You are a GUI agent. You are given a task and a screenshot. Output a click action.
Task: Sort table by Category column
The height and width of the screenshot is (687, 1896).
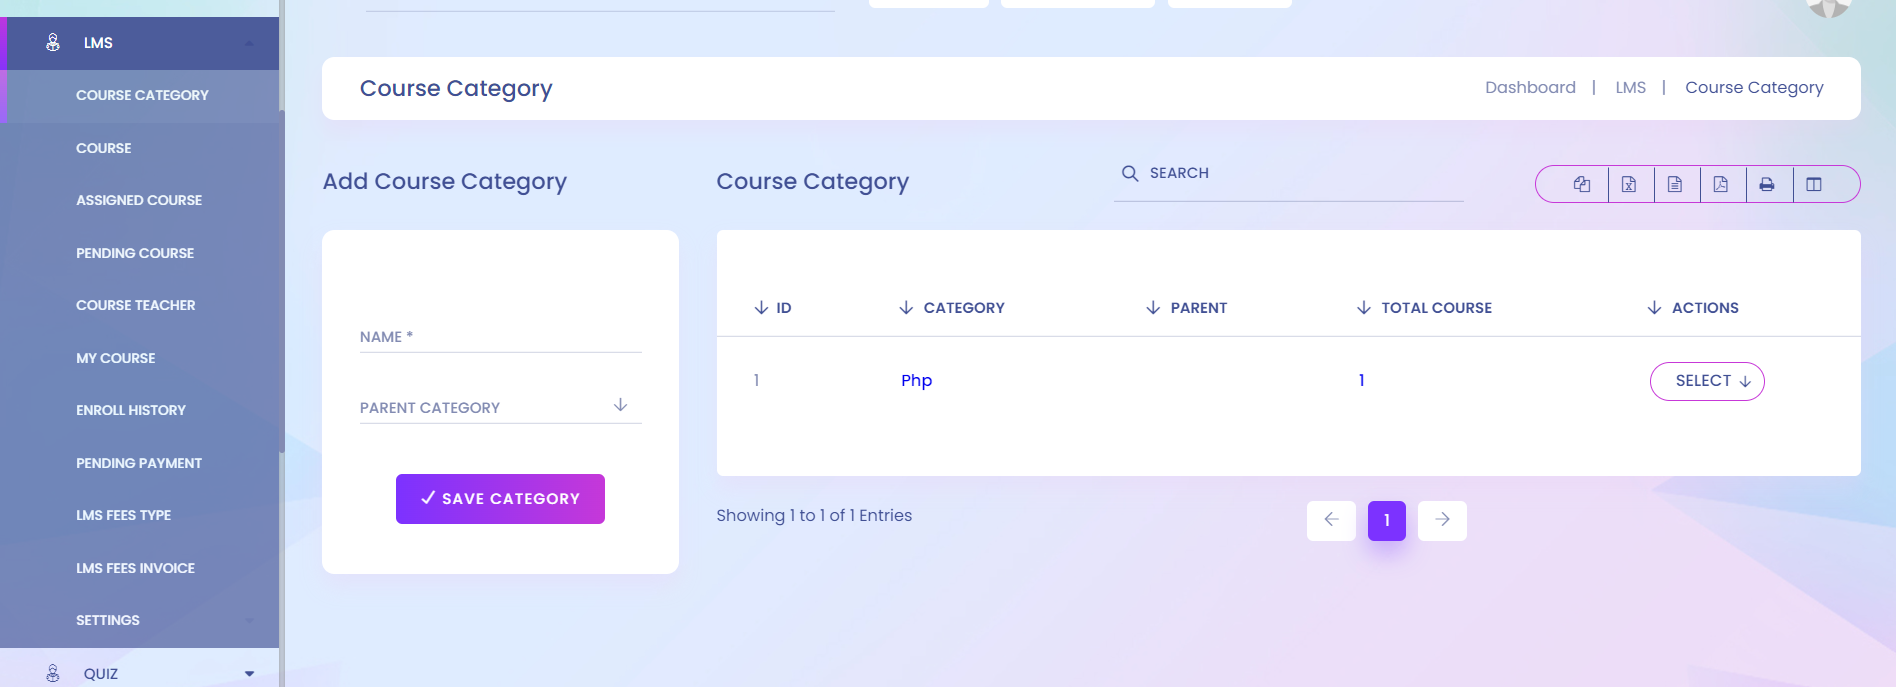[x=952, y=308]
